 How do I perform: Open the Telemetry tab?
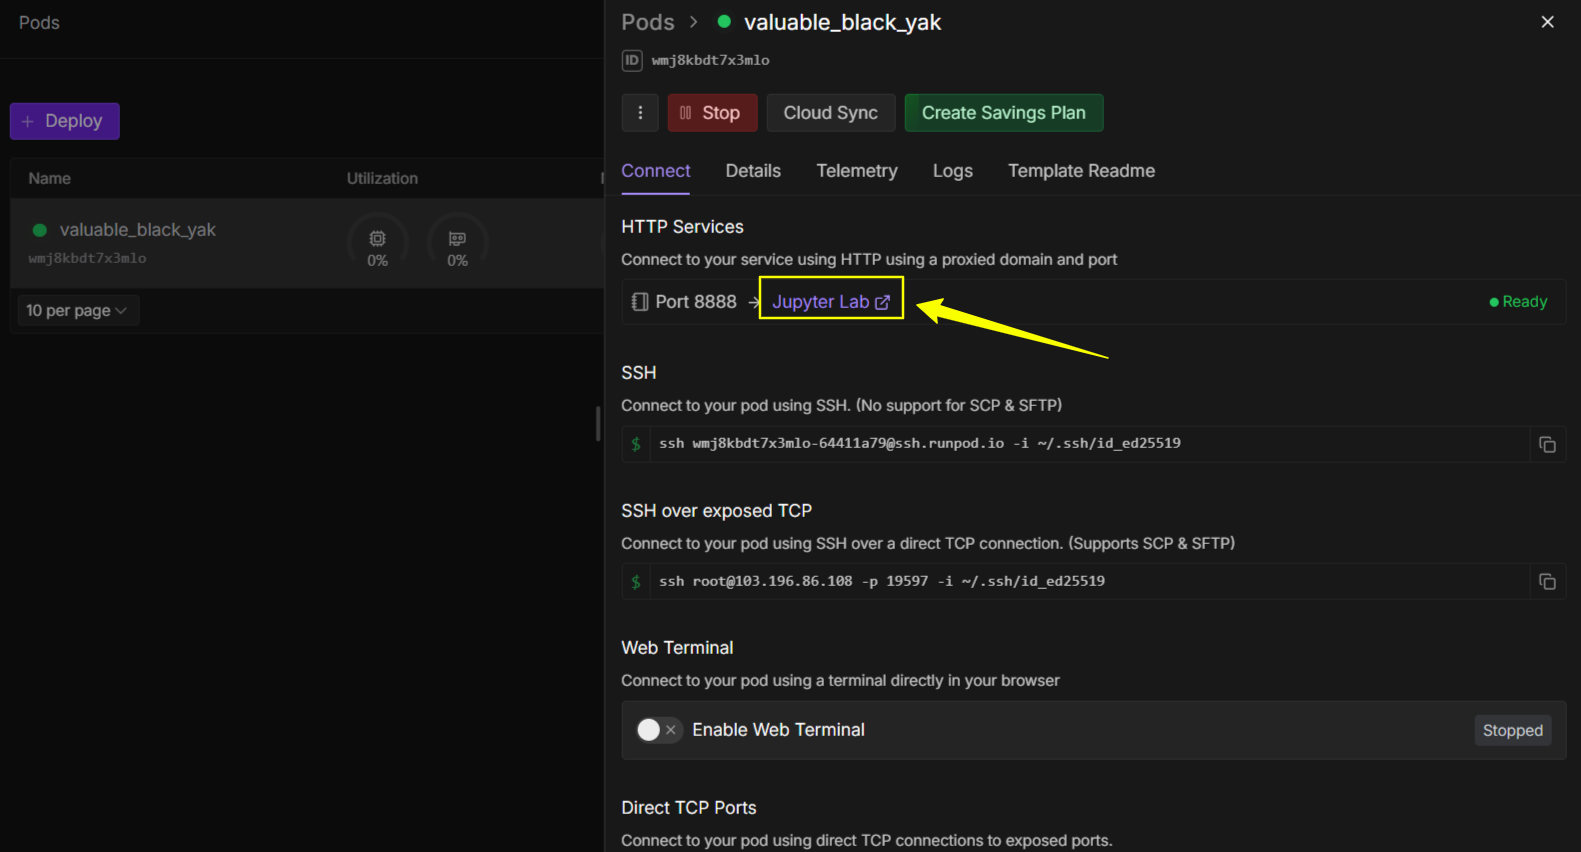(856, 171)
